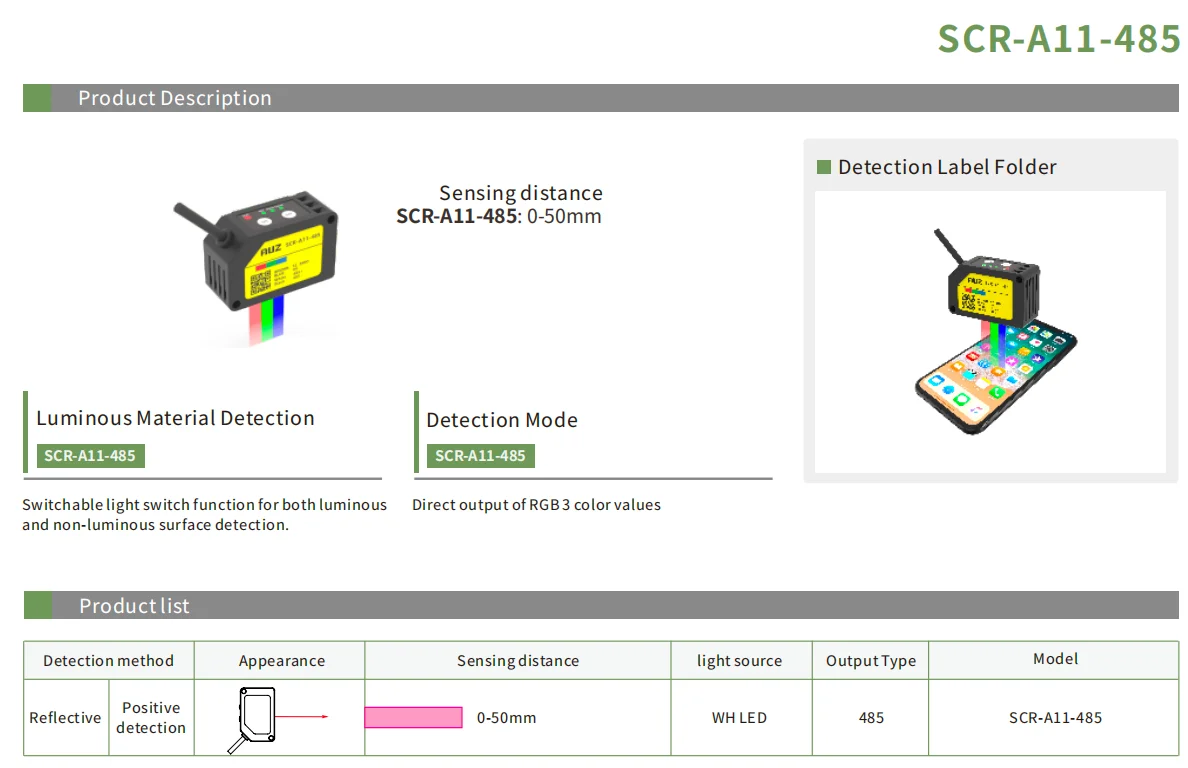Click the SCR-A11-485 tag under Luminous Material Detection

pos(90,456)
